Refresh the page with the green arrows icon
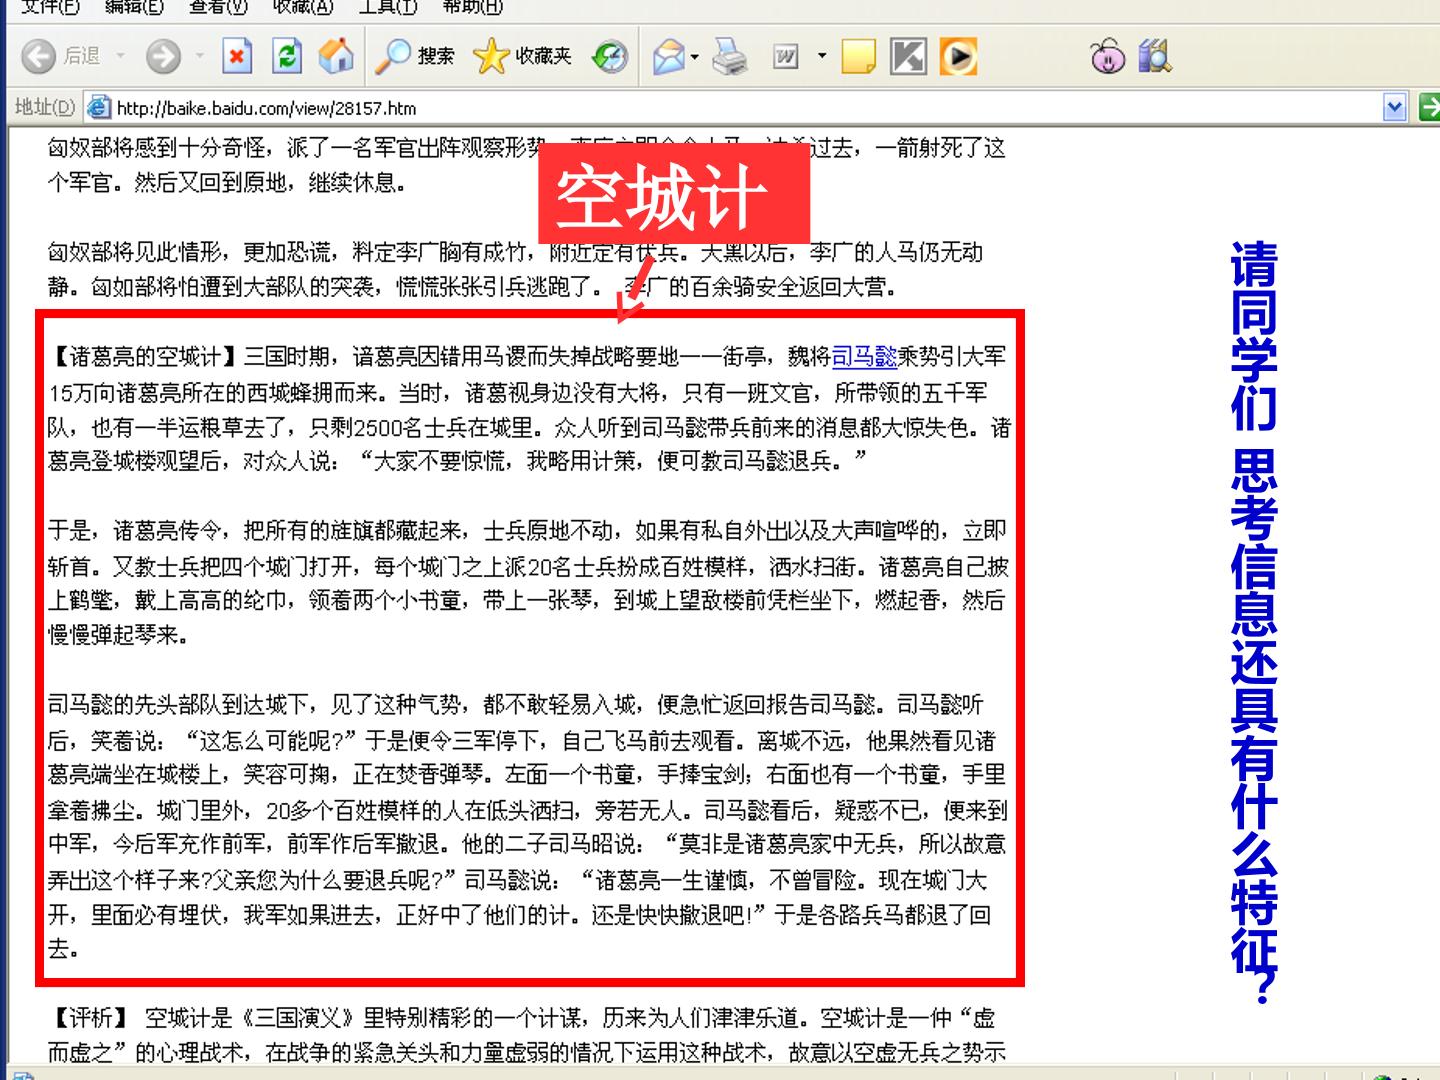Viewport: 1440px width, 1080px height. coord(287,56)
